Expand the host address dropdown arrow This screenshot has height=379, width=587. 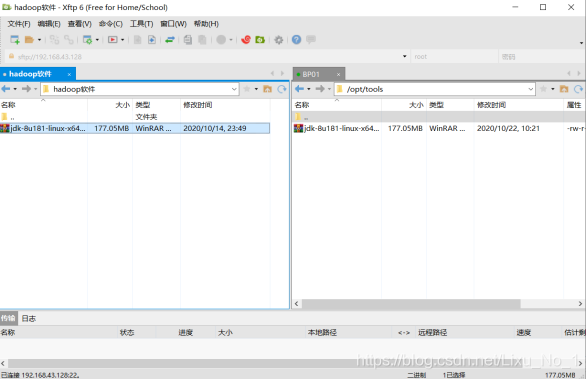405,57
